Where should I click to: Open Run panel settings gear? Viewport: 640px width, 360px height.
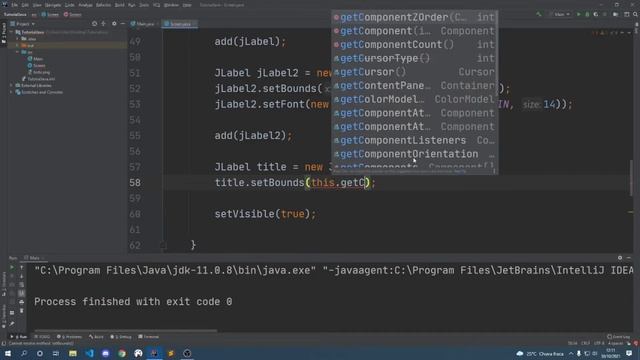[x=620, y=258]
